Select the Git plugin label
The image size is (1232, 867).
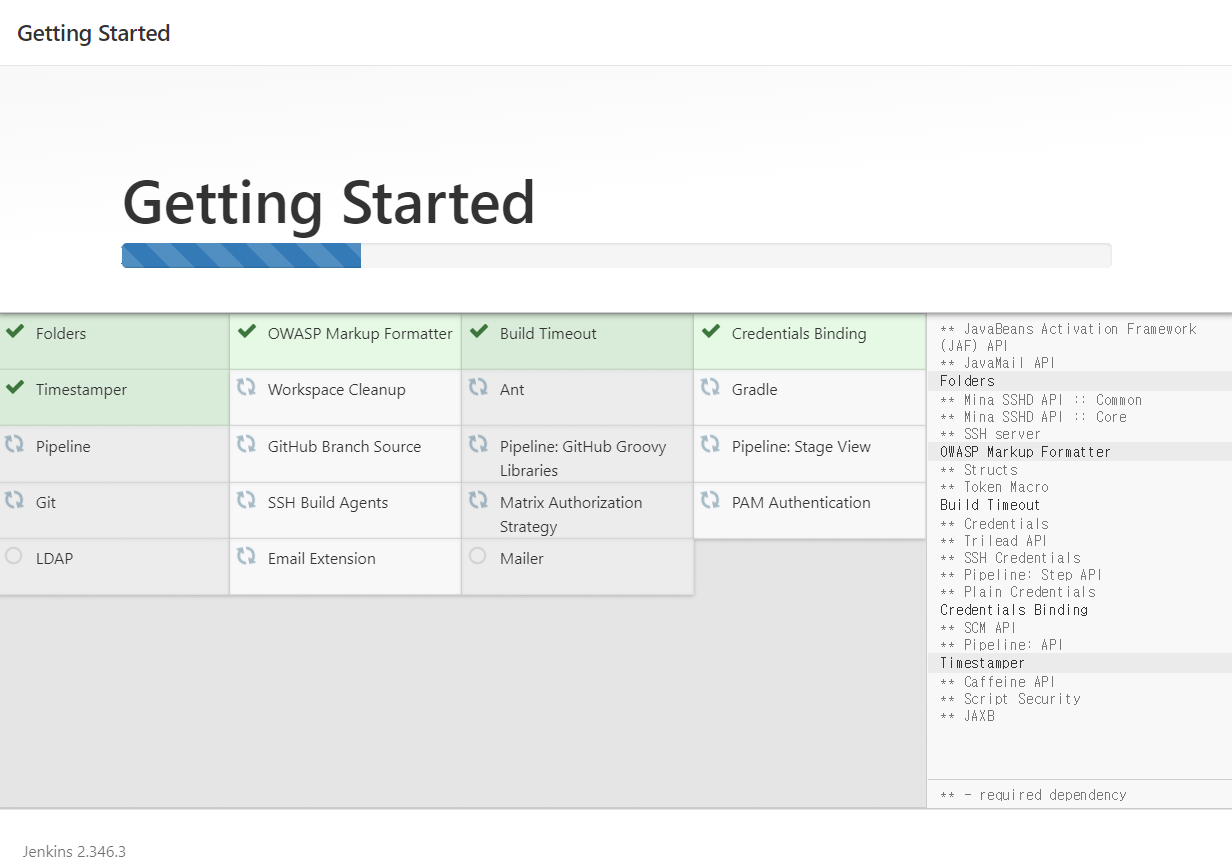pos(46,503)
